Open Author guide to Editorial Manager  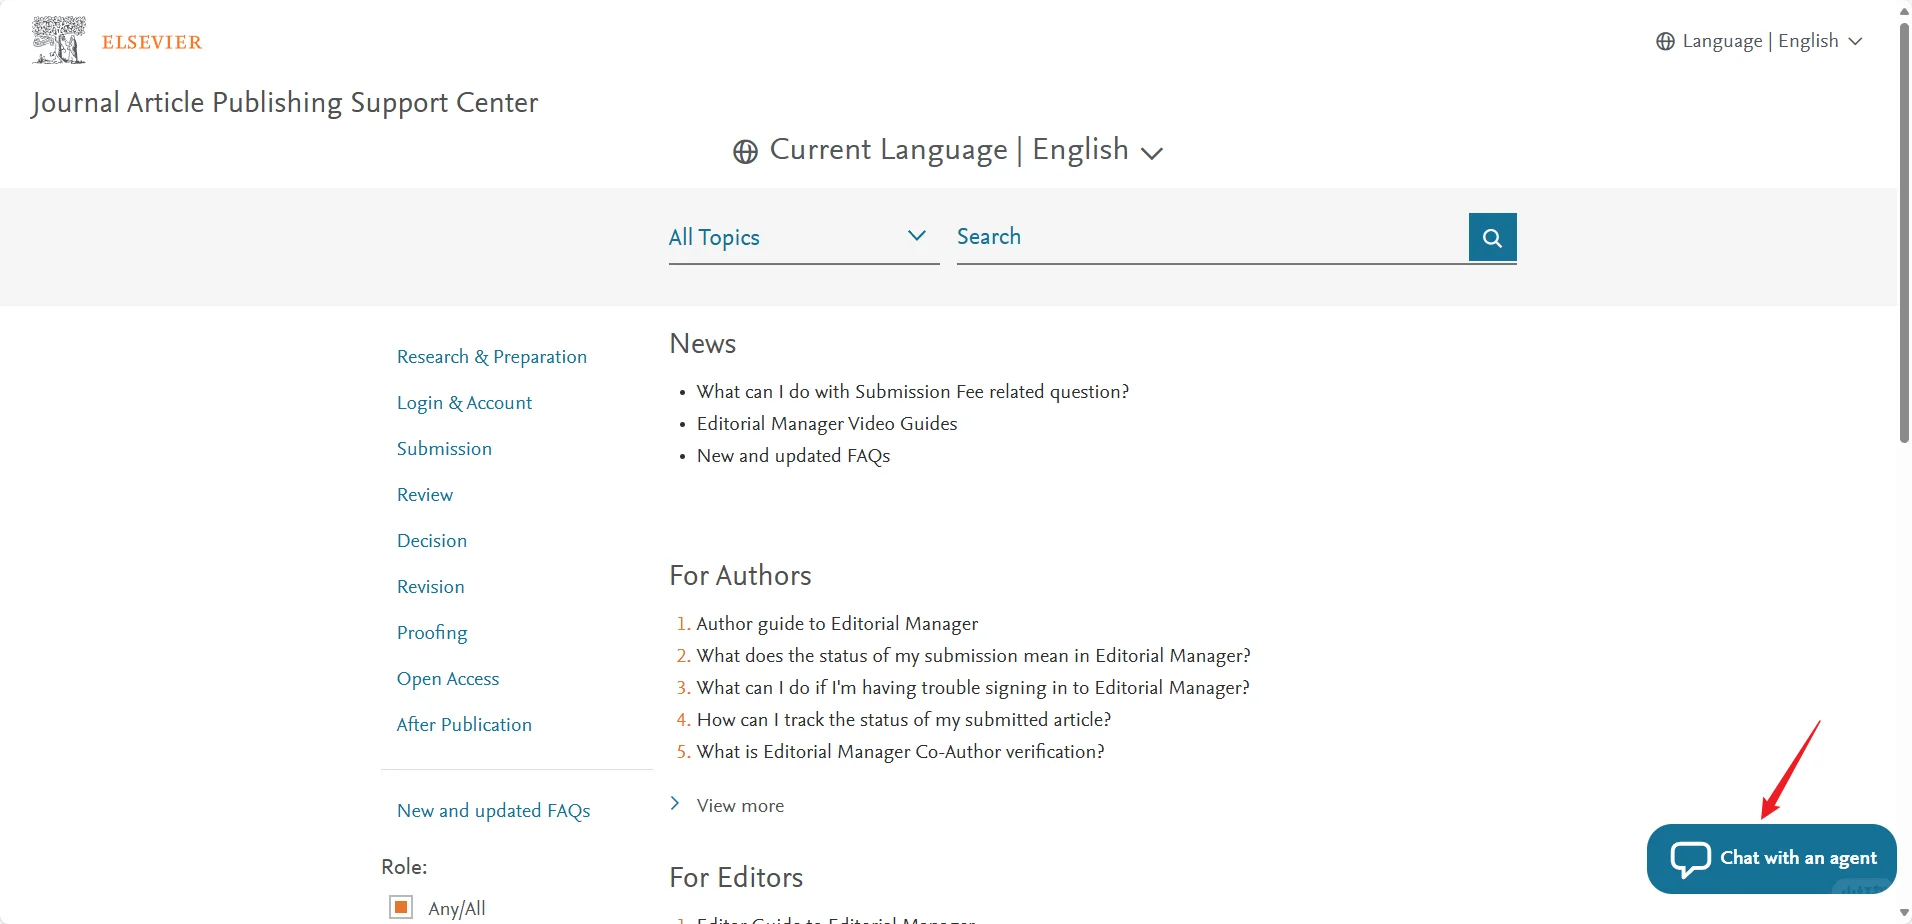coord(836,623)
